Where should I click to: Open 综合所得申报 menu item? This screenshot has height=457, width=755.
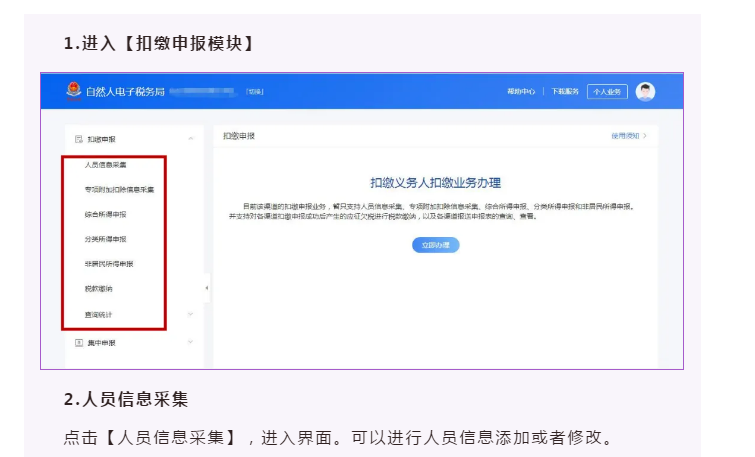click(x=105, y=214)
